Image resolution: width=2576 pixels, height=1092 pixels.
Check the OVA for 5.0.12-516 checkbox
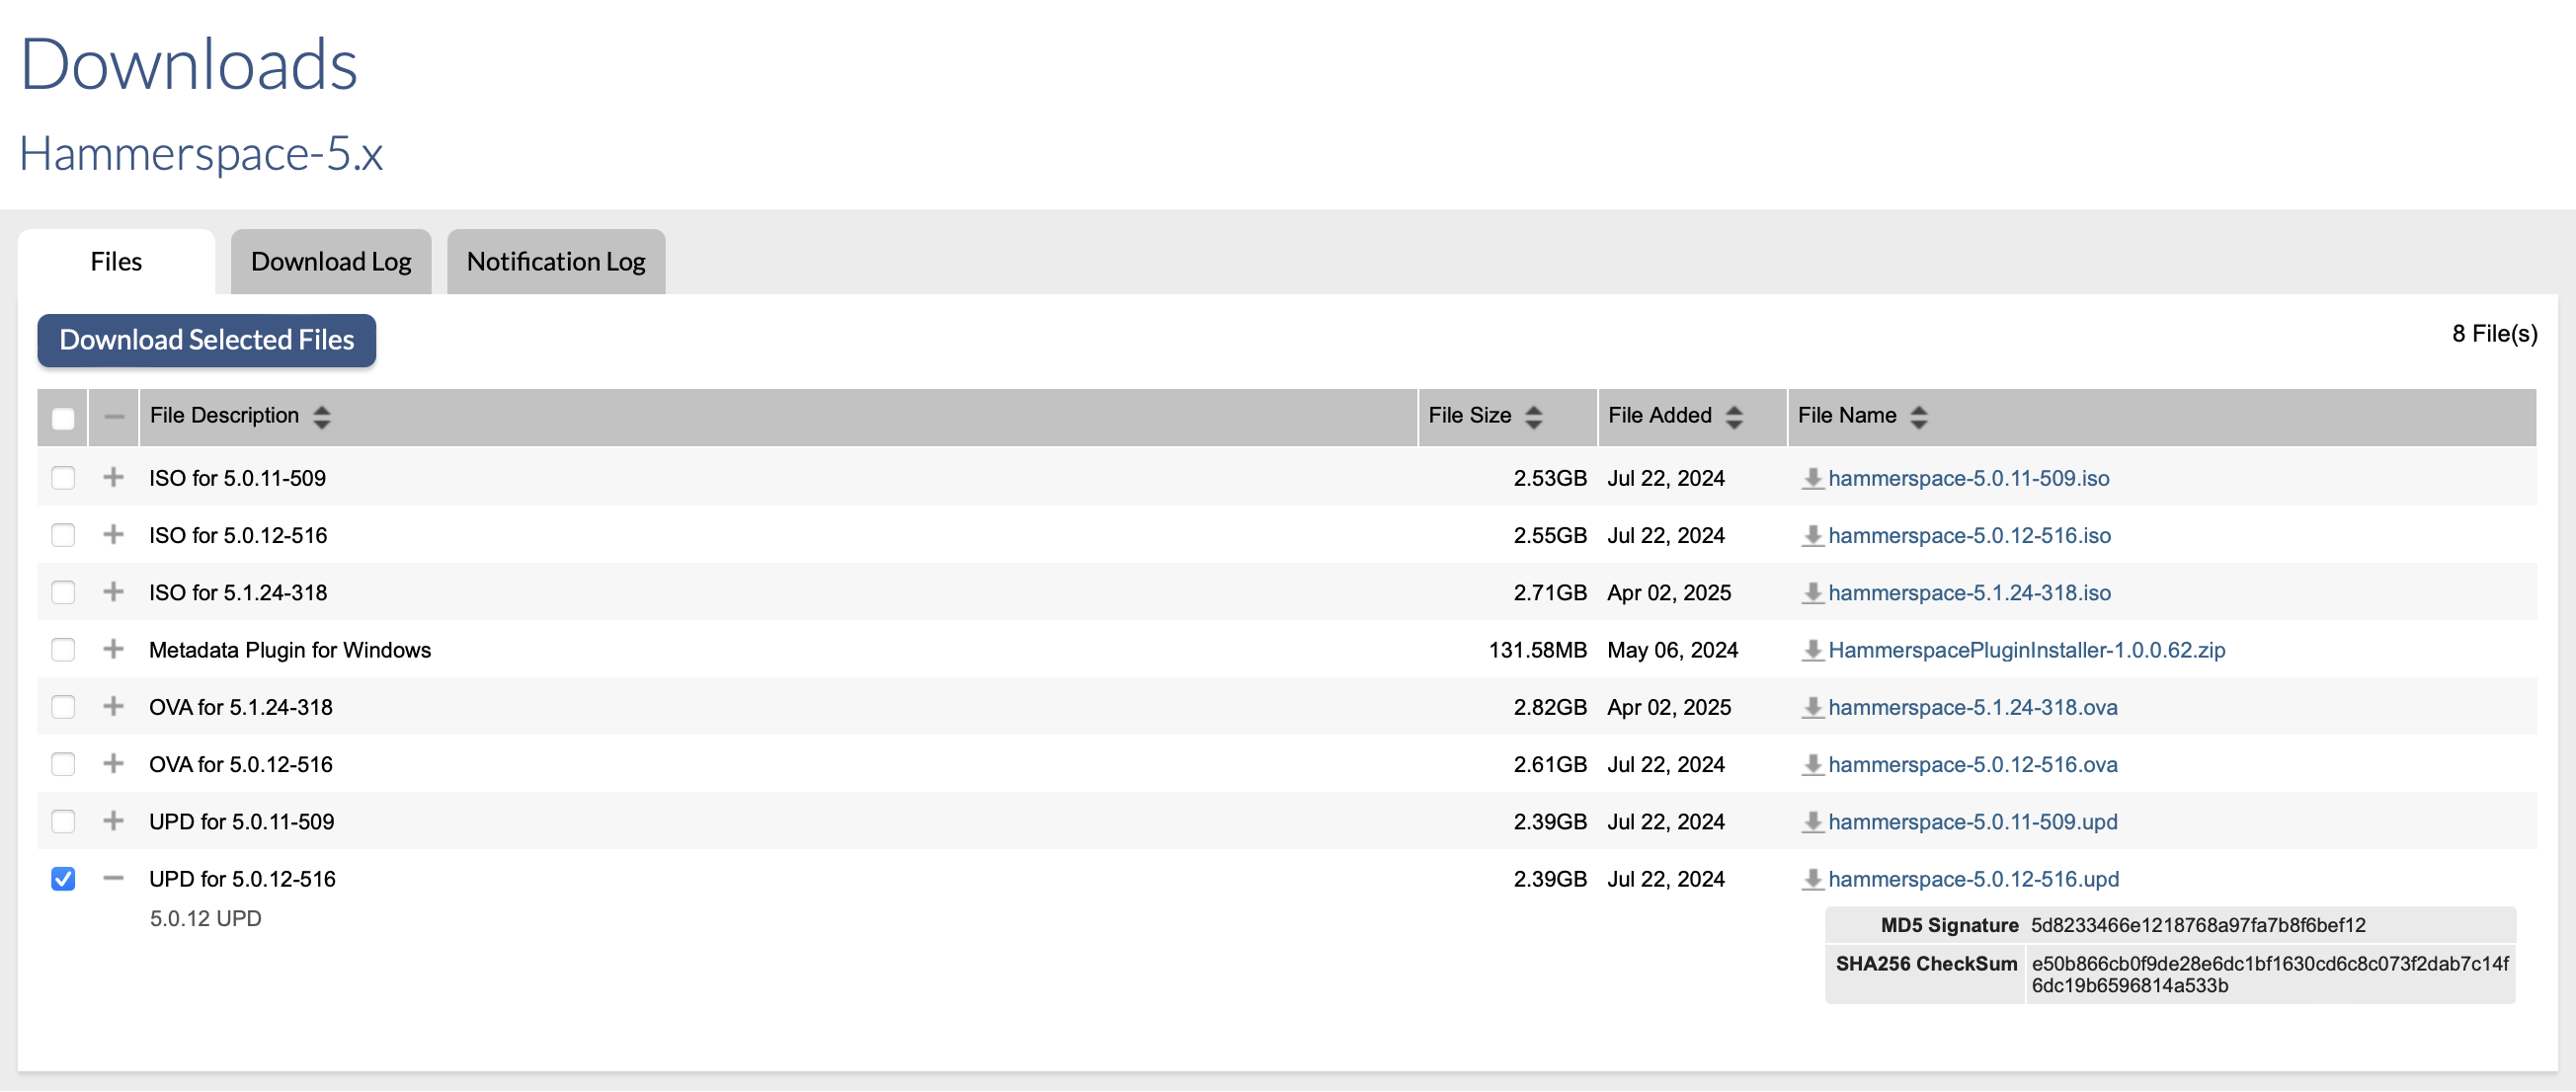pyautogui.click(x=63, y=764)
